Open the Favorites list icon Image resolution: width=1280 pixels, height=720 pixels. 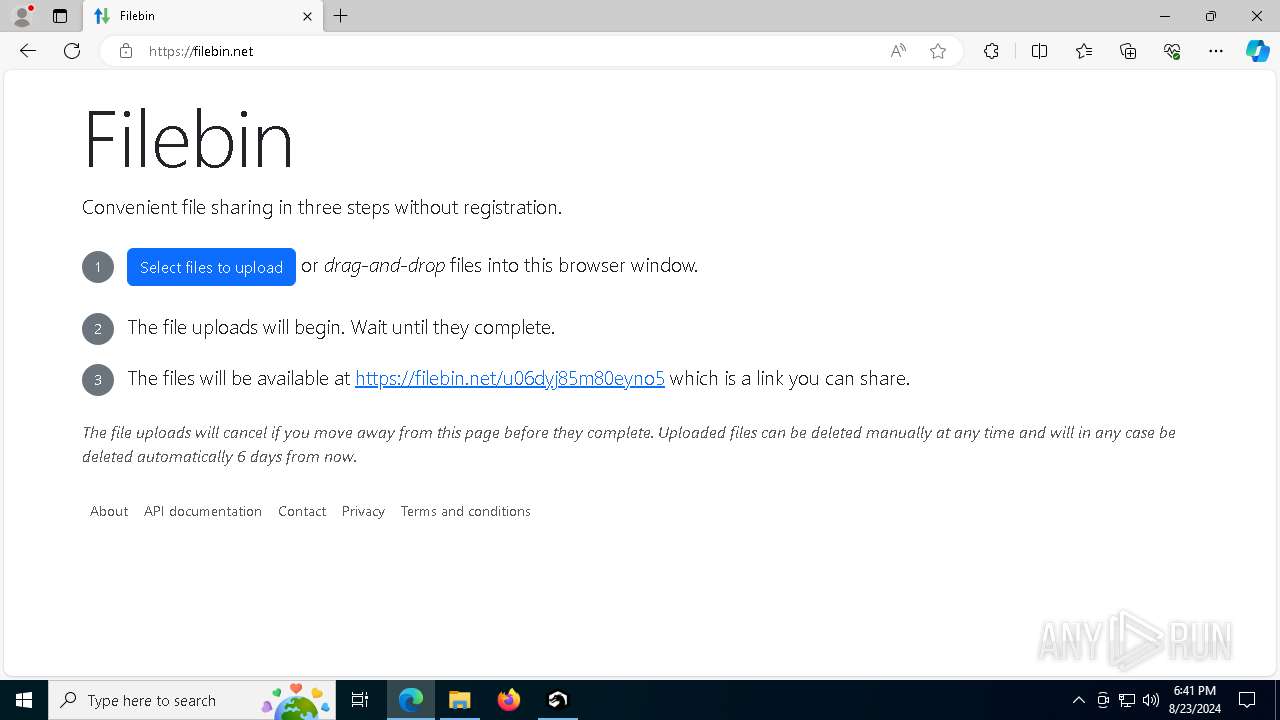pyautogui.click(x=1084, y=51)
